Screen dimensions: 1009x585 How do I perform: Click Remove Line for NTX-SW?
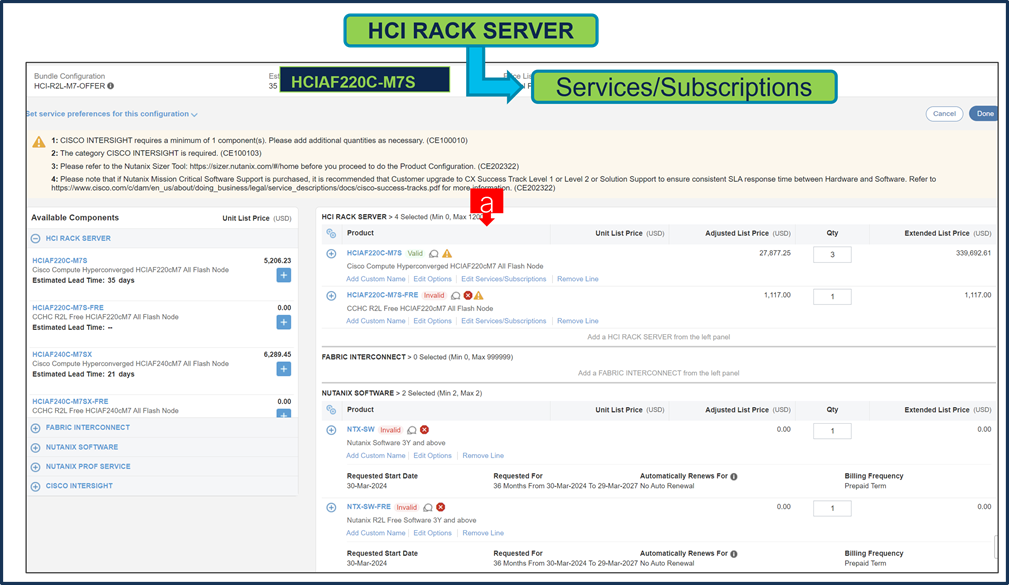[x=483, y=456]
